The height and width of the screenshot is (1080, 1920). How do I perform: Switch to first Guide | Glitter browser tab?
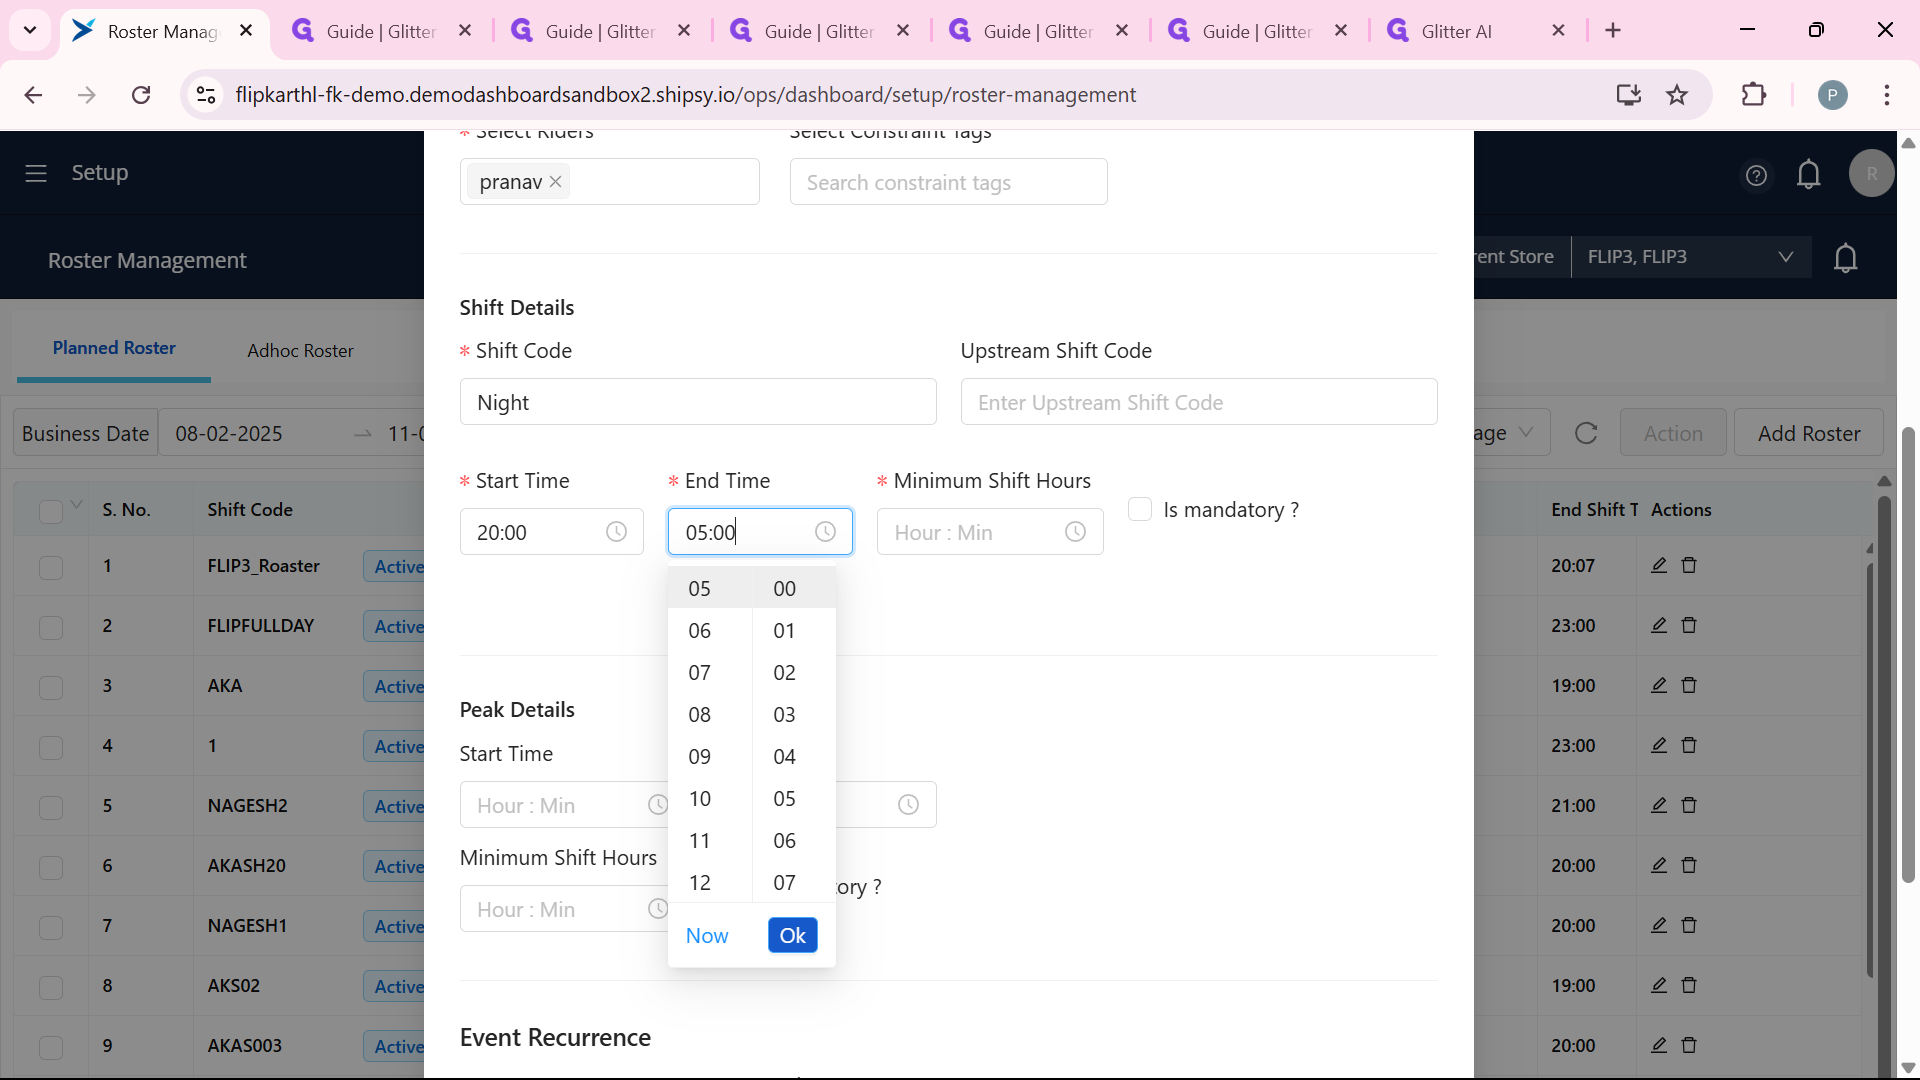point(381,31)
